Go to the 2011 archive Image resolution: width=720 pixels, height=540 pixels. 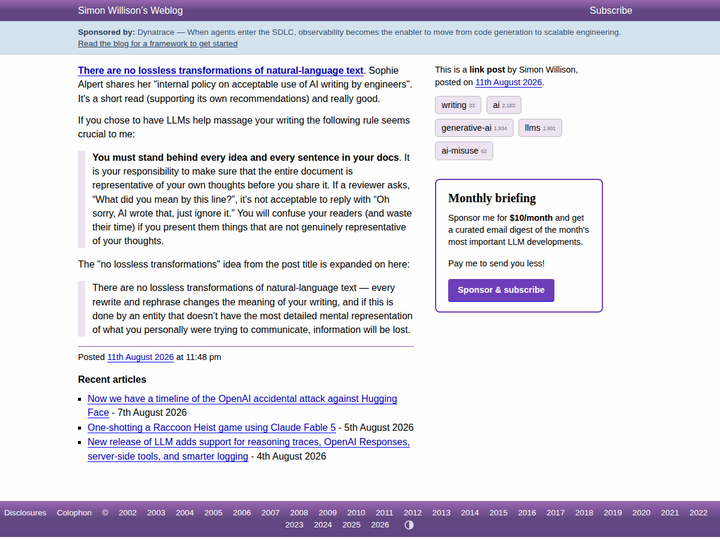(384, 513)
